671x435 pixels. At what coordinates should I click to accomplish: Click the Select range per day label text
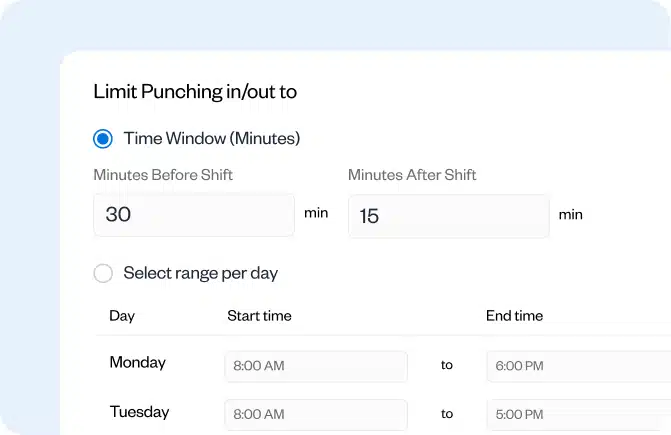pyautogui.click(x=201, y=273)
